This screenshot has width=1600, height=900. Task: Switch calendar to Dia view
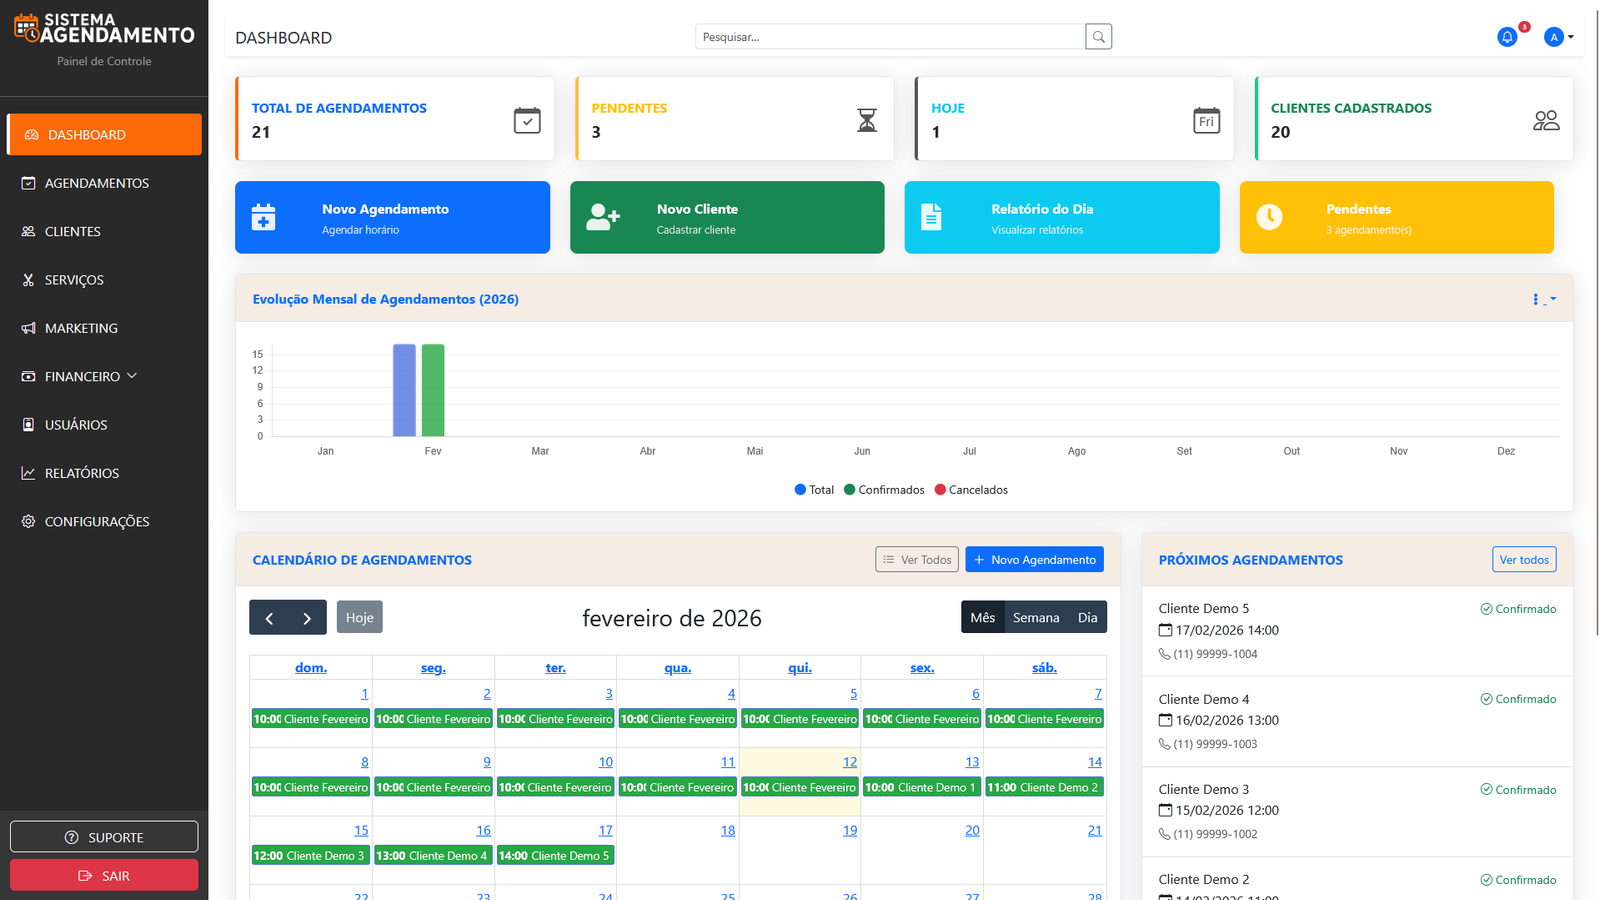(x=1088, y=617)
